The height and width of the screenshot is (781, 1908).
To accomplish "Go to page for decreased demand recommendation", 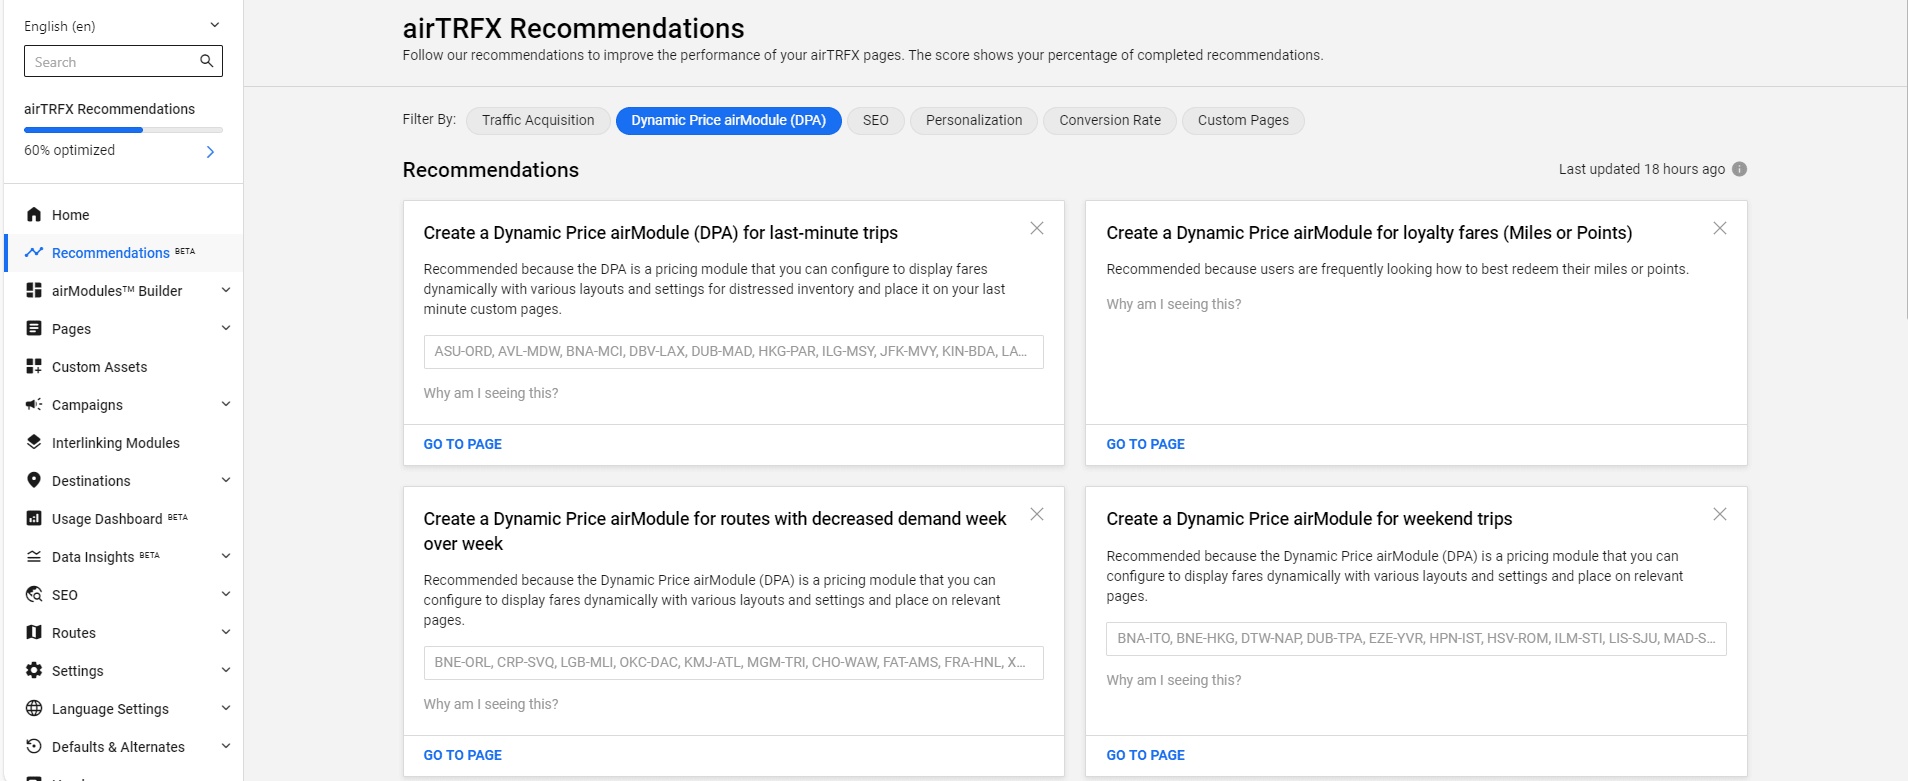I will [x=462, y=755].
